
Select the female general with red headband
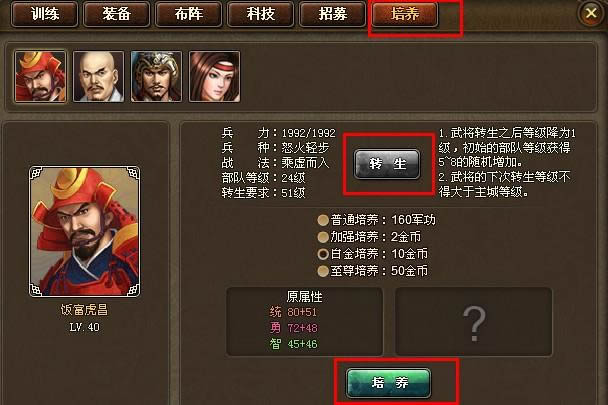point(214,76)
